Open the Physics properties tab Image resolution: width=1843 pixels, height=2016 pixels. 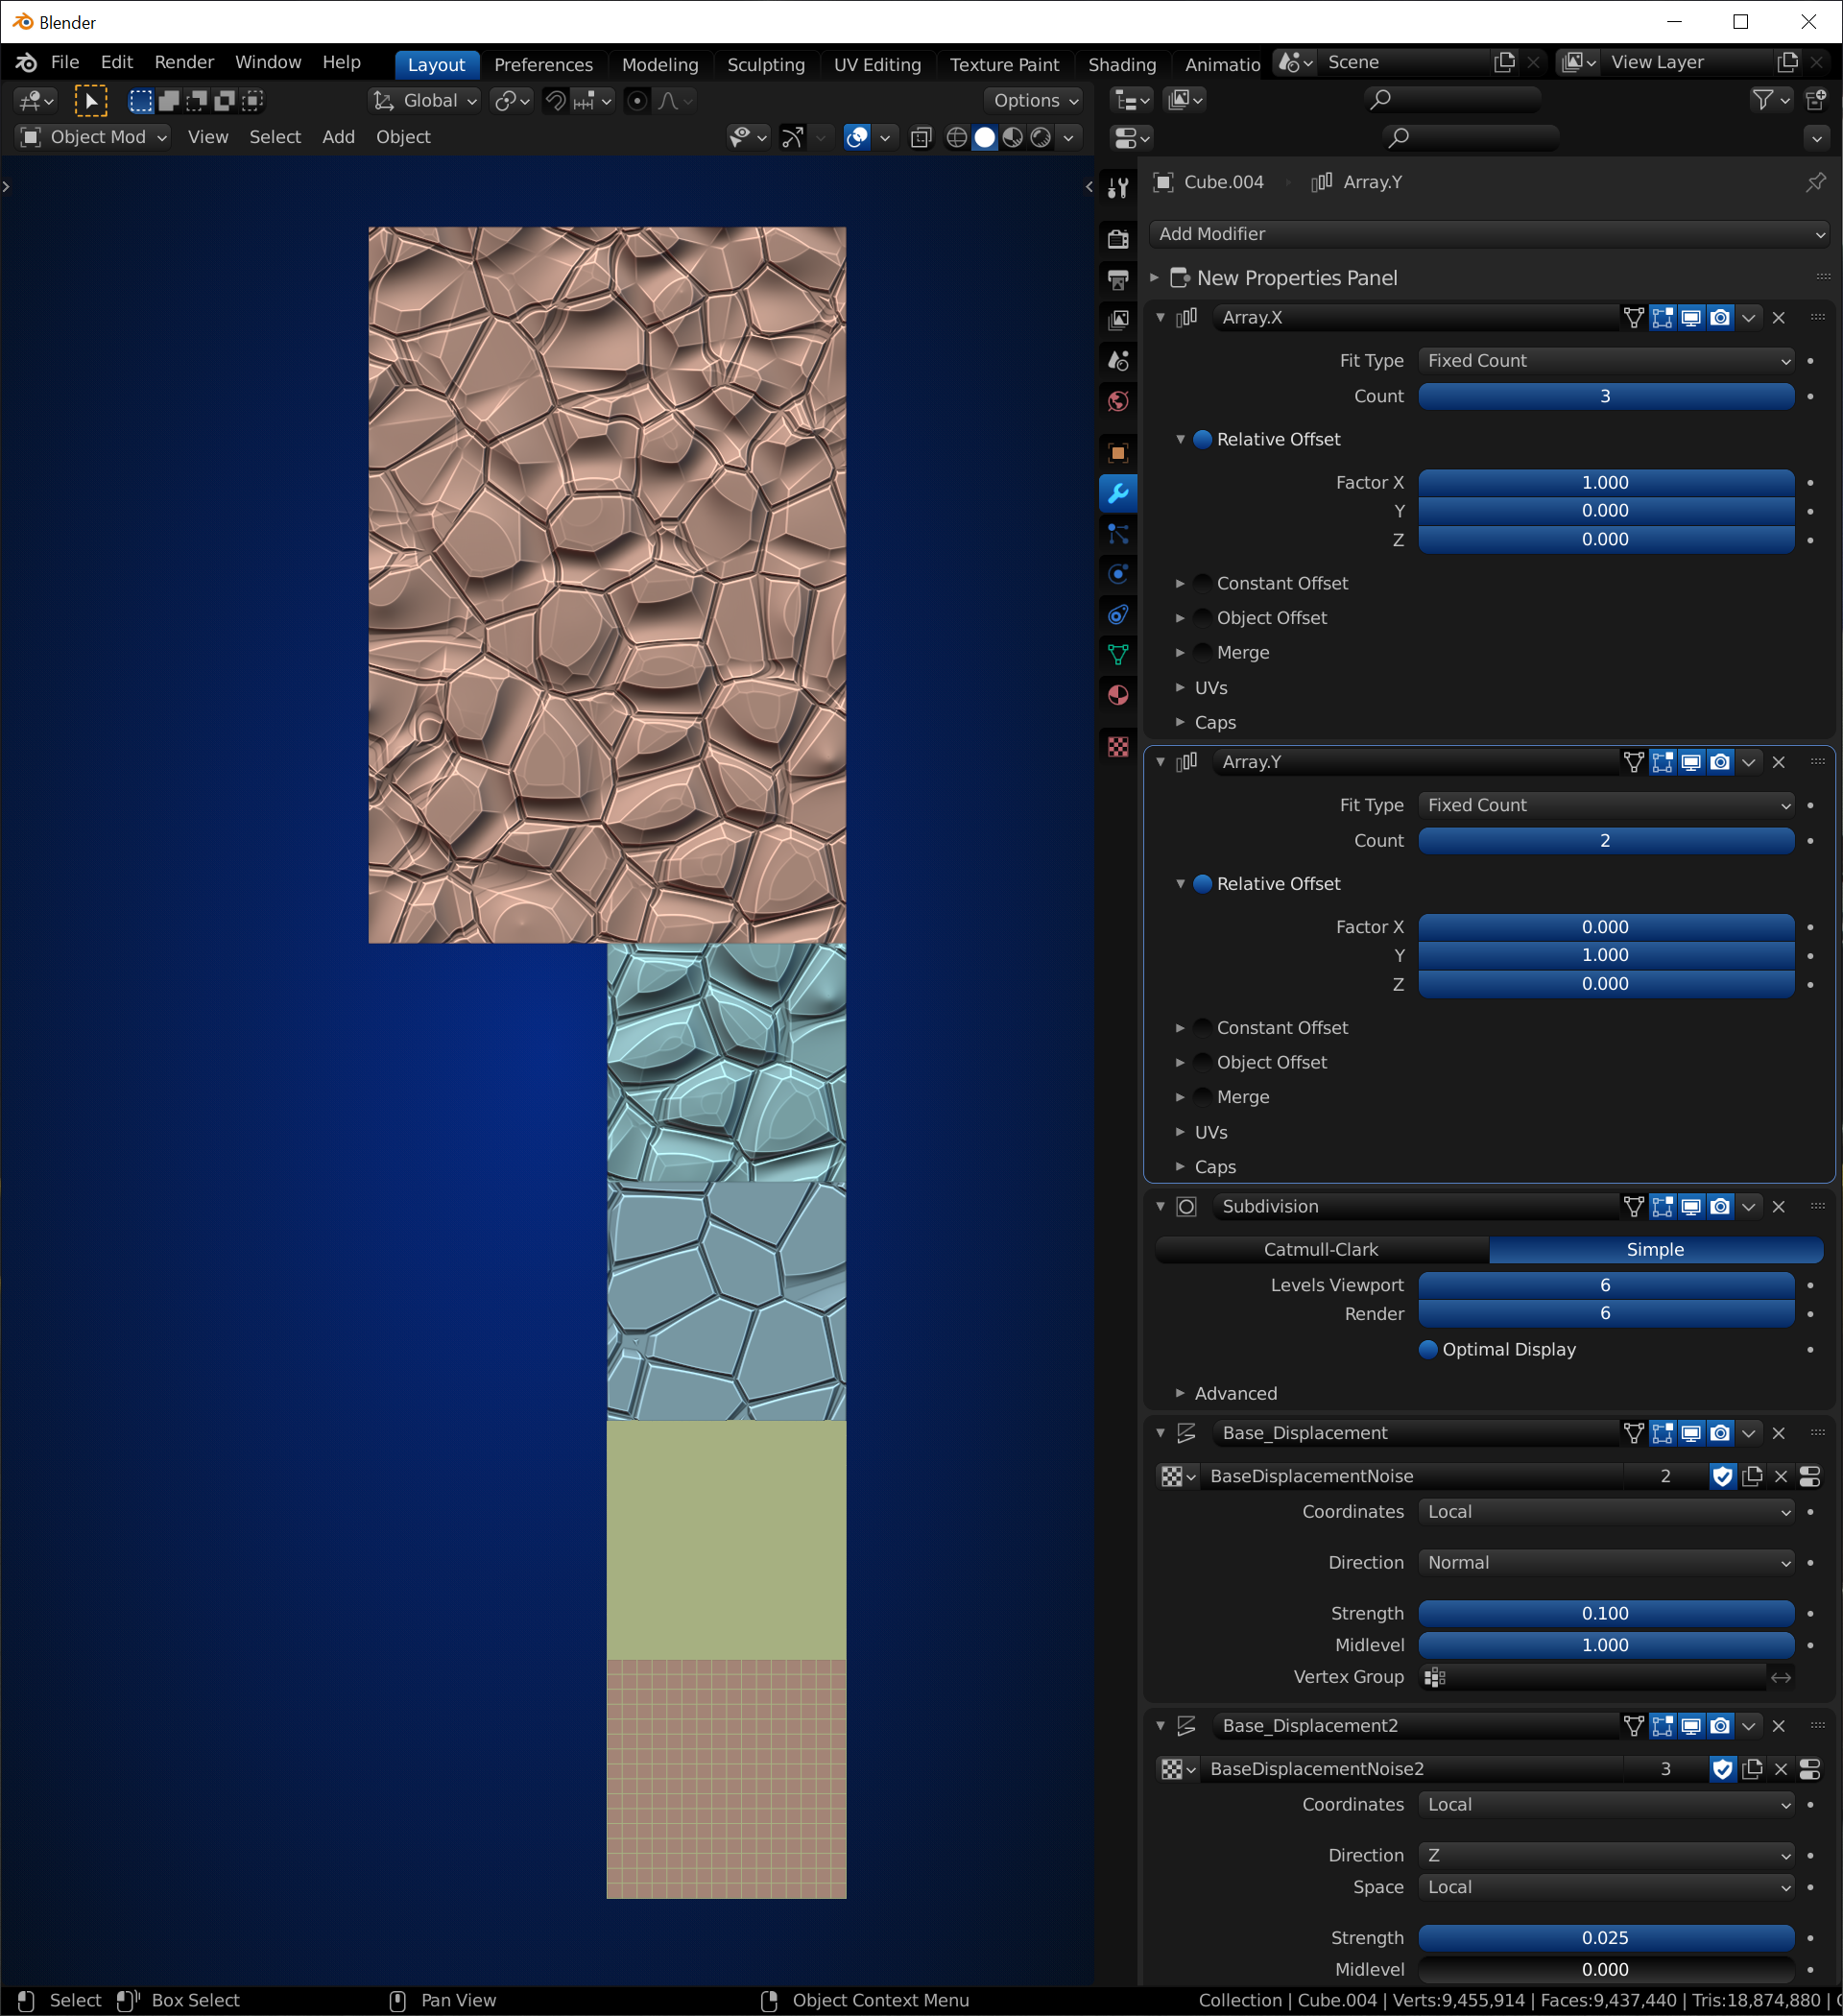pos(1118,574)
